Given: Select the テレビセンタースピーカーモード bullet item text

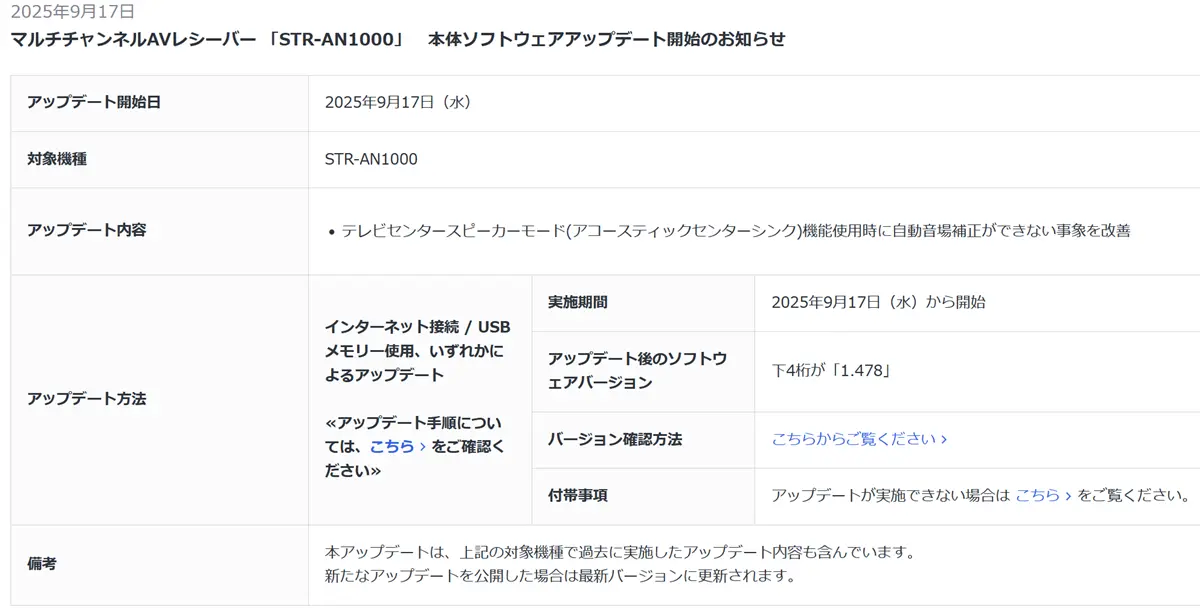Looking at the screenshot, I should click(735, 230).
